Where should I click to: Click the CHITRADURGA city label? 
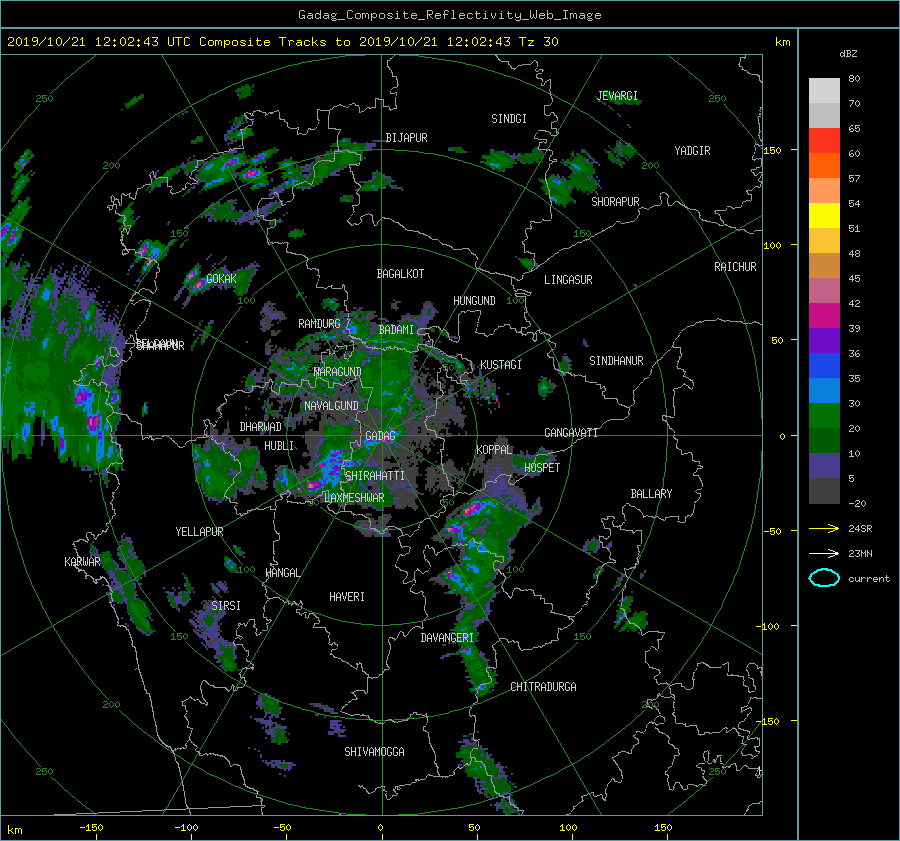[544, 687]
